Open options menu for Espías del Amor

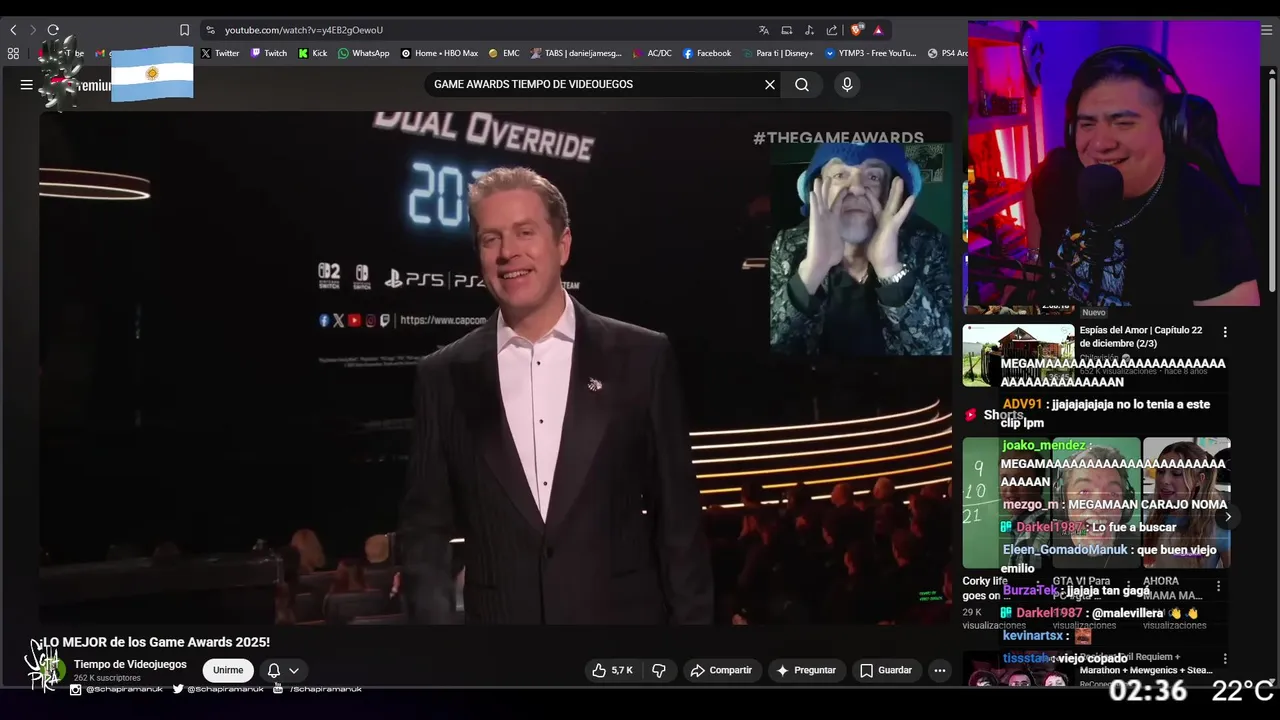(1225, 332)
